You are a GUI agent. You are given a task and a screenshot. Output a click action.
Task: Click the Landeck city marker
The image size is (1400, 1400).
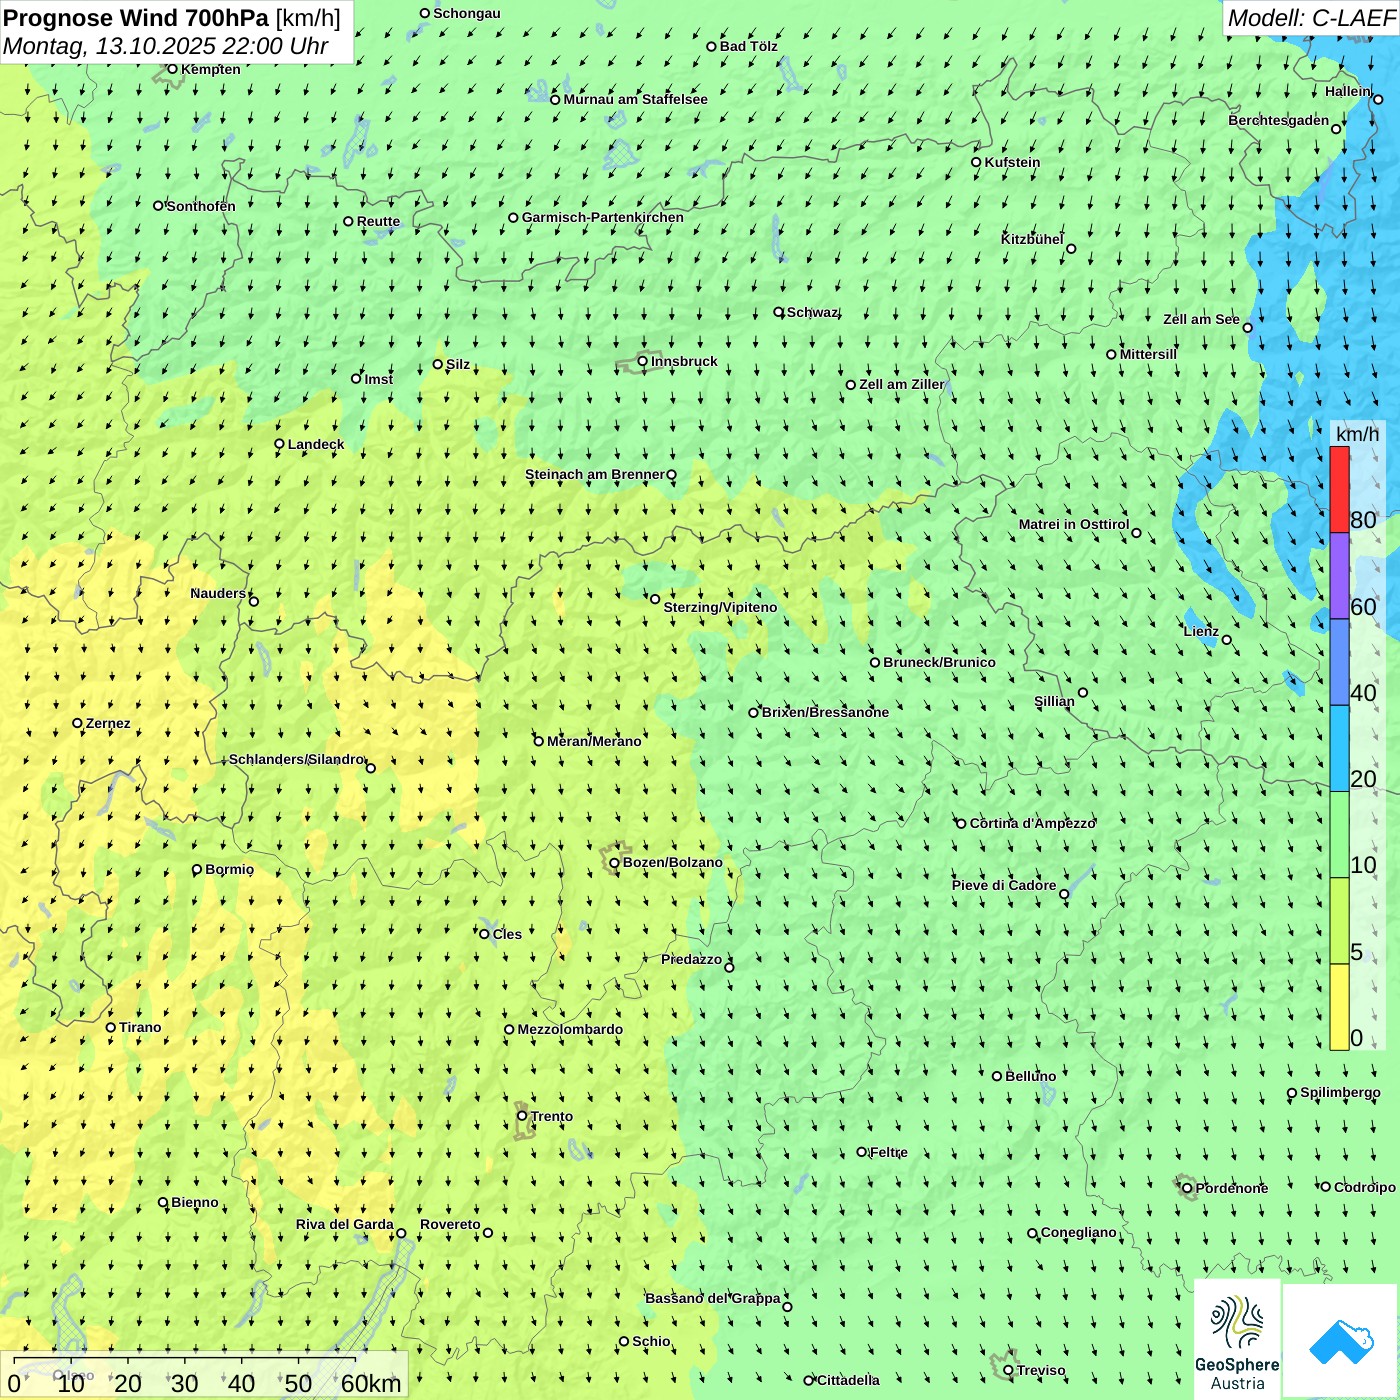[x=280, y=444]
